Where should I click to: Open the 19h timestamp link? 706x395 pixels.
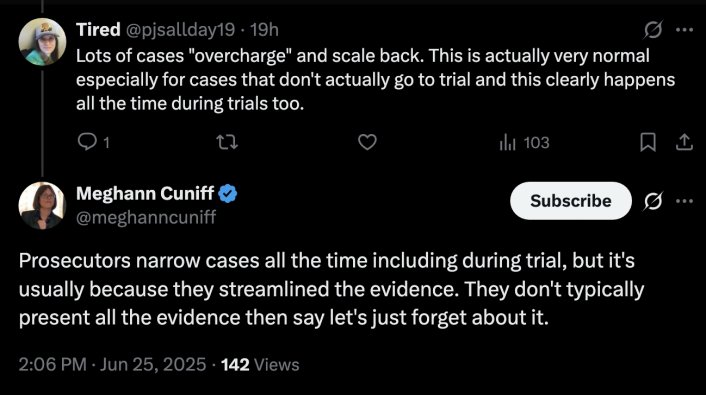264,30
